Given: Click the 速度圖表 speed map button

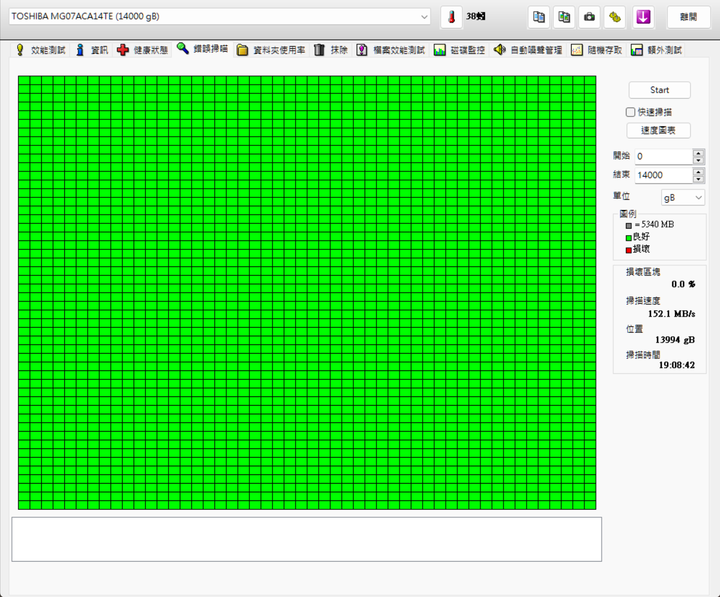Looking at the screenshot, I should click(x=658, y=130).
